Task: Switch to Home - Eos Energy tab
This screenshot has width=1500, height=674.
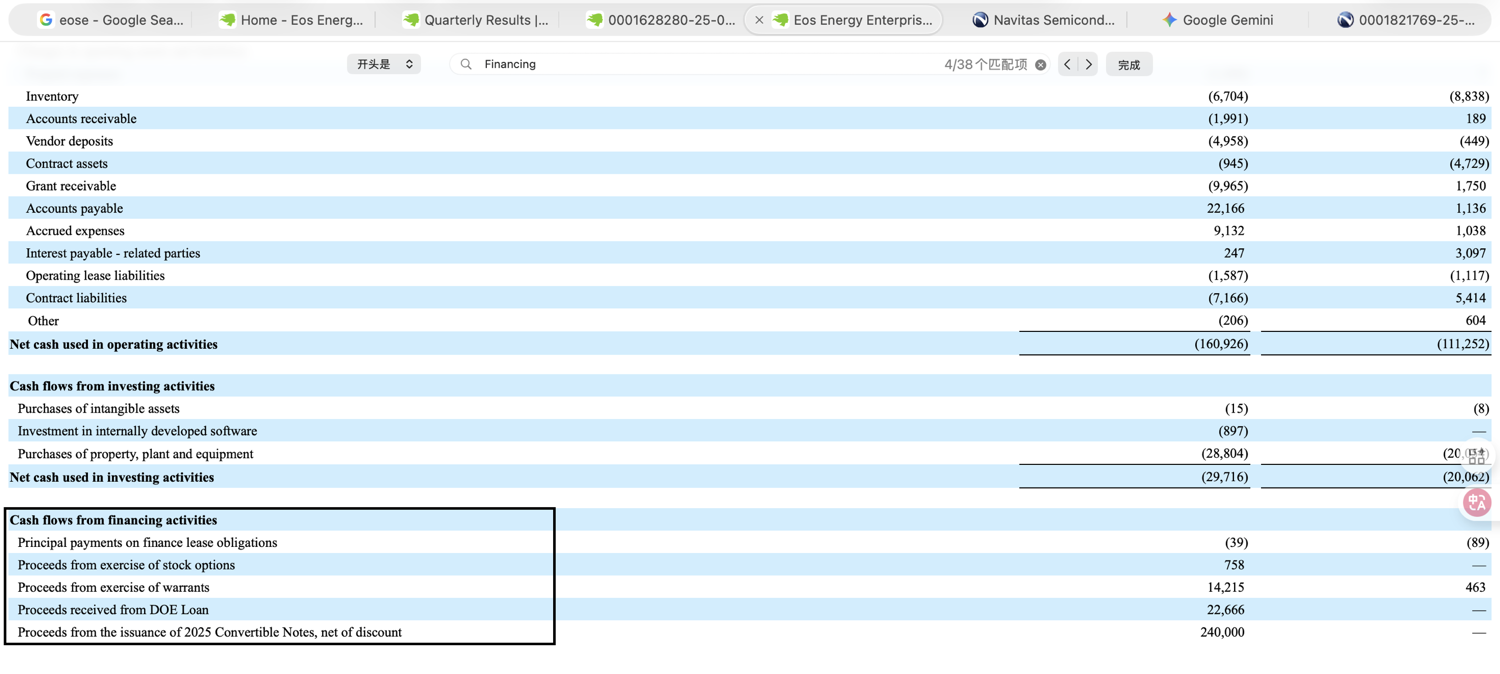Action: click(x=291, y=20)
